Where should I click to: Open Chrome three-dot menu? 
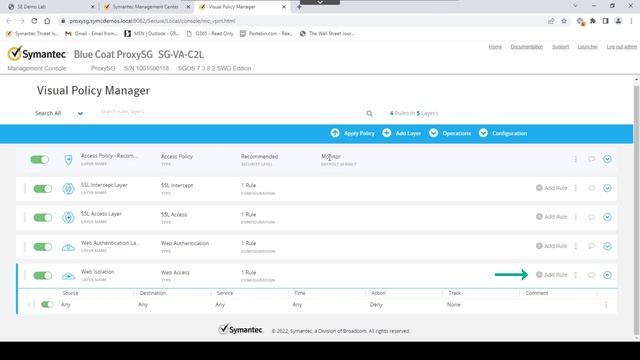pos(631,21)
